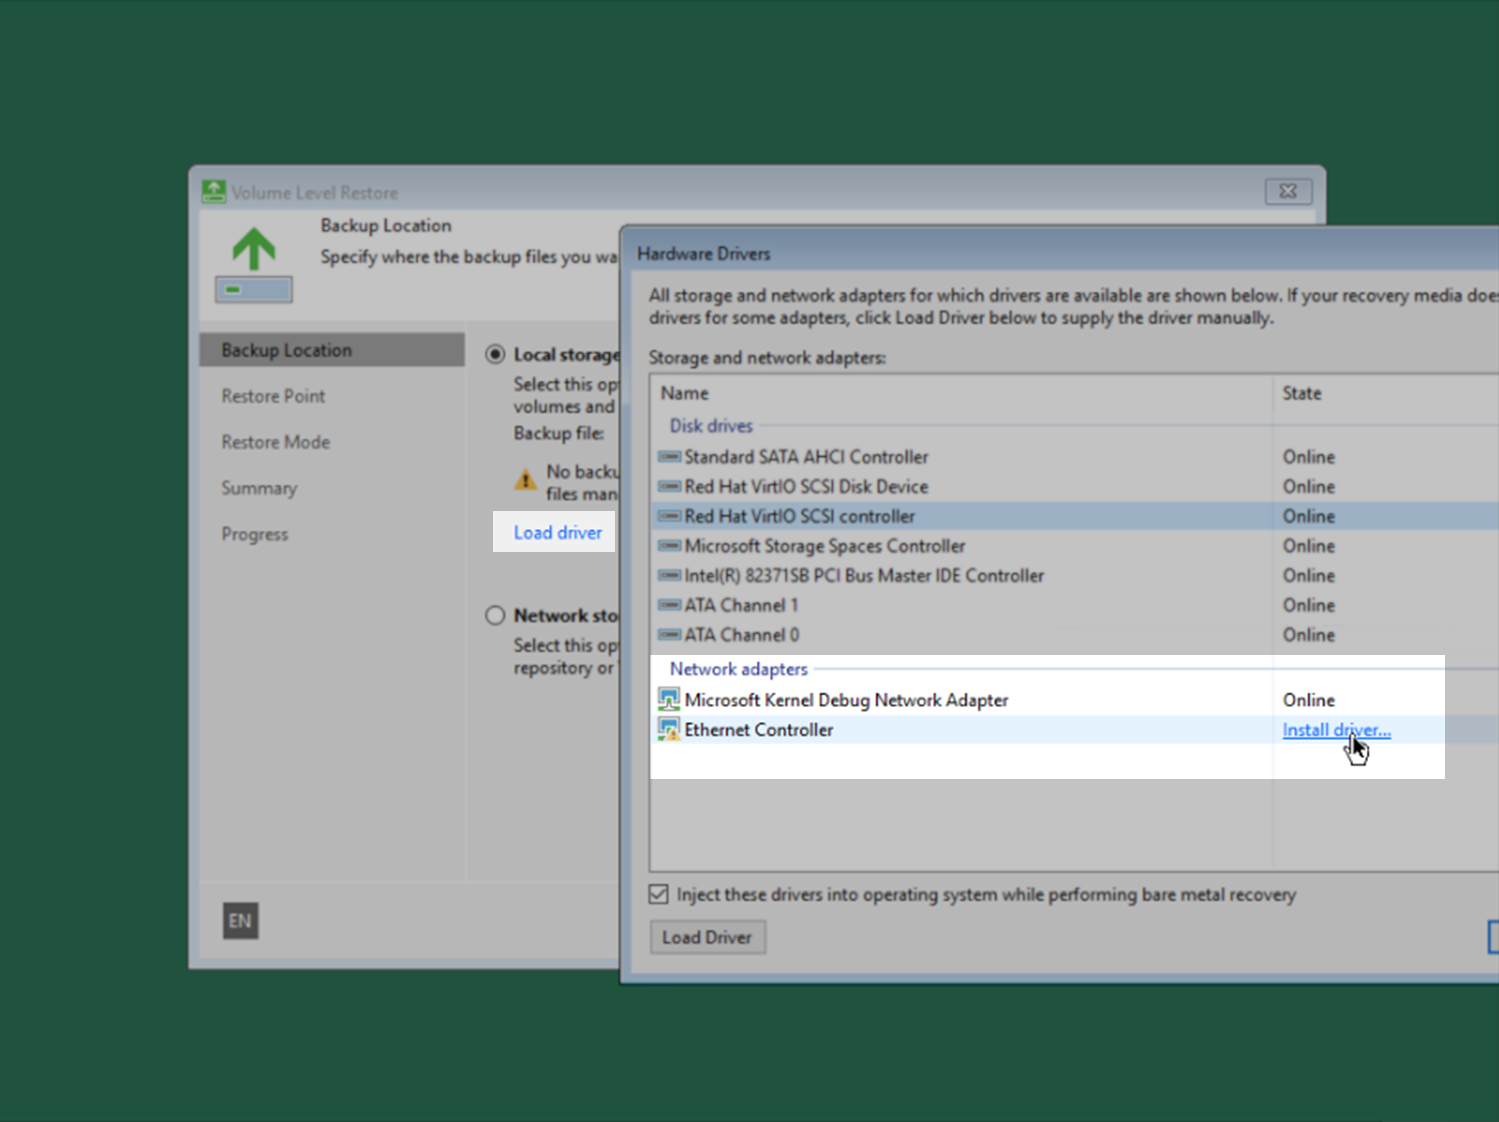The height and width of the screenshot is (1122, 1499).
Task: Switch to the Restore Point step
Action: pyautogui.click(x=273, y=396)
